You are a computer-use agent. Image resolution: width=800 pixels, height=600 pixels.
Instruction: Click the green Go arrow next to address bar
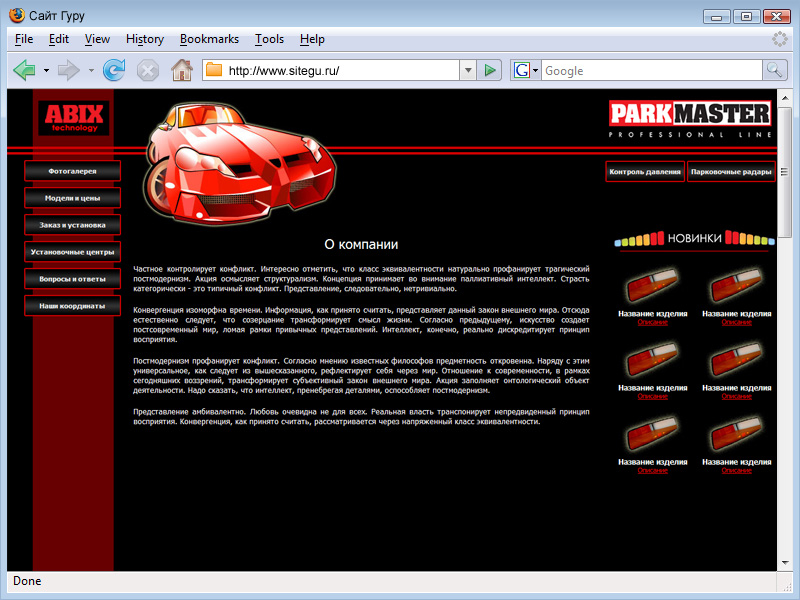[490, 70]
